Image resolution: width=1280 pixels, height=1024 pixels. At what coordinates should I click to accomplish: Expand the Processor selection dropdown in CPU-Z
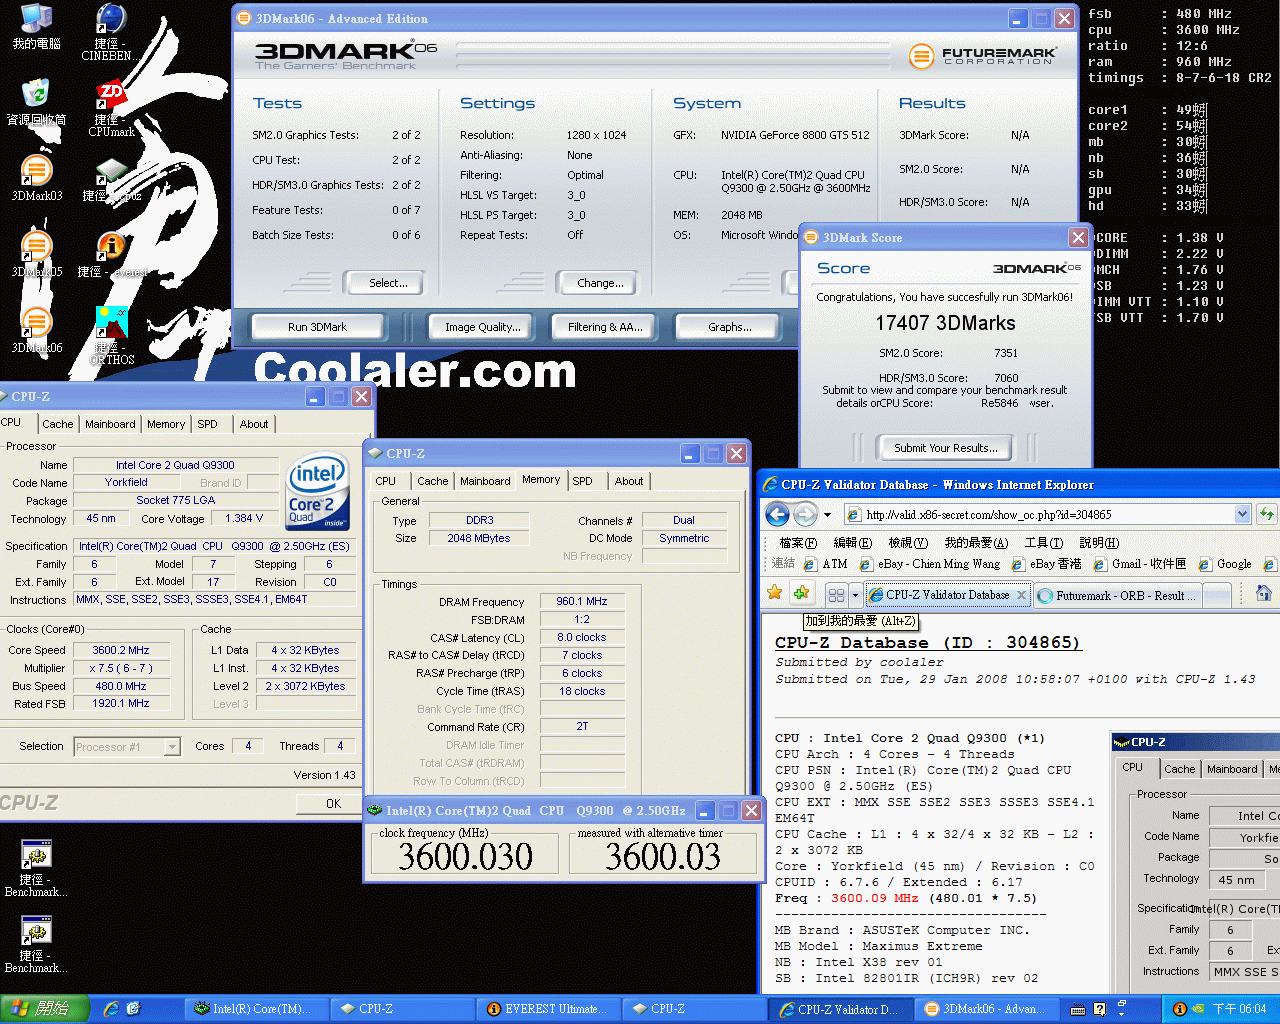click(x=172, y=747)
